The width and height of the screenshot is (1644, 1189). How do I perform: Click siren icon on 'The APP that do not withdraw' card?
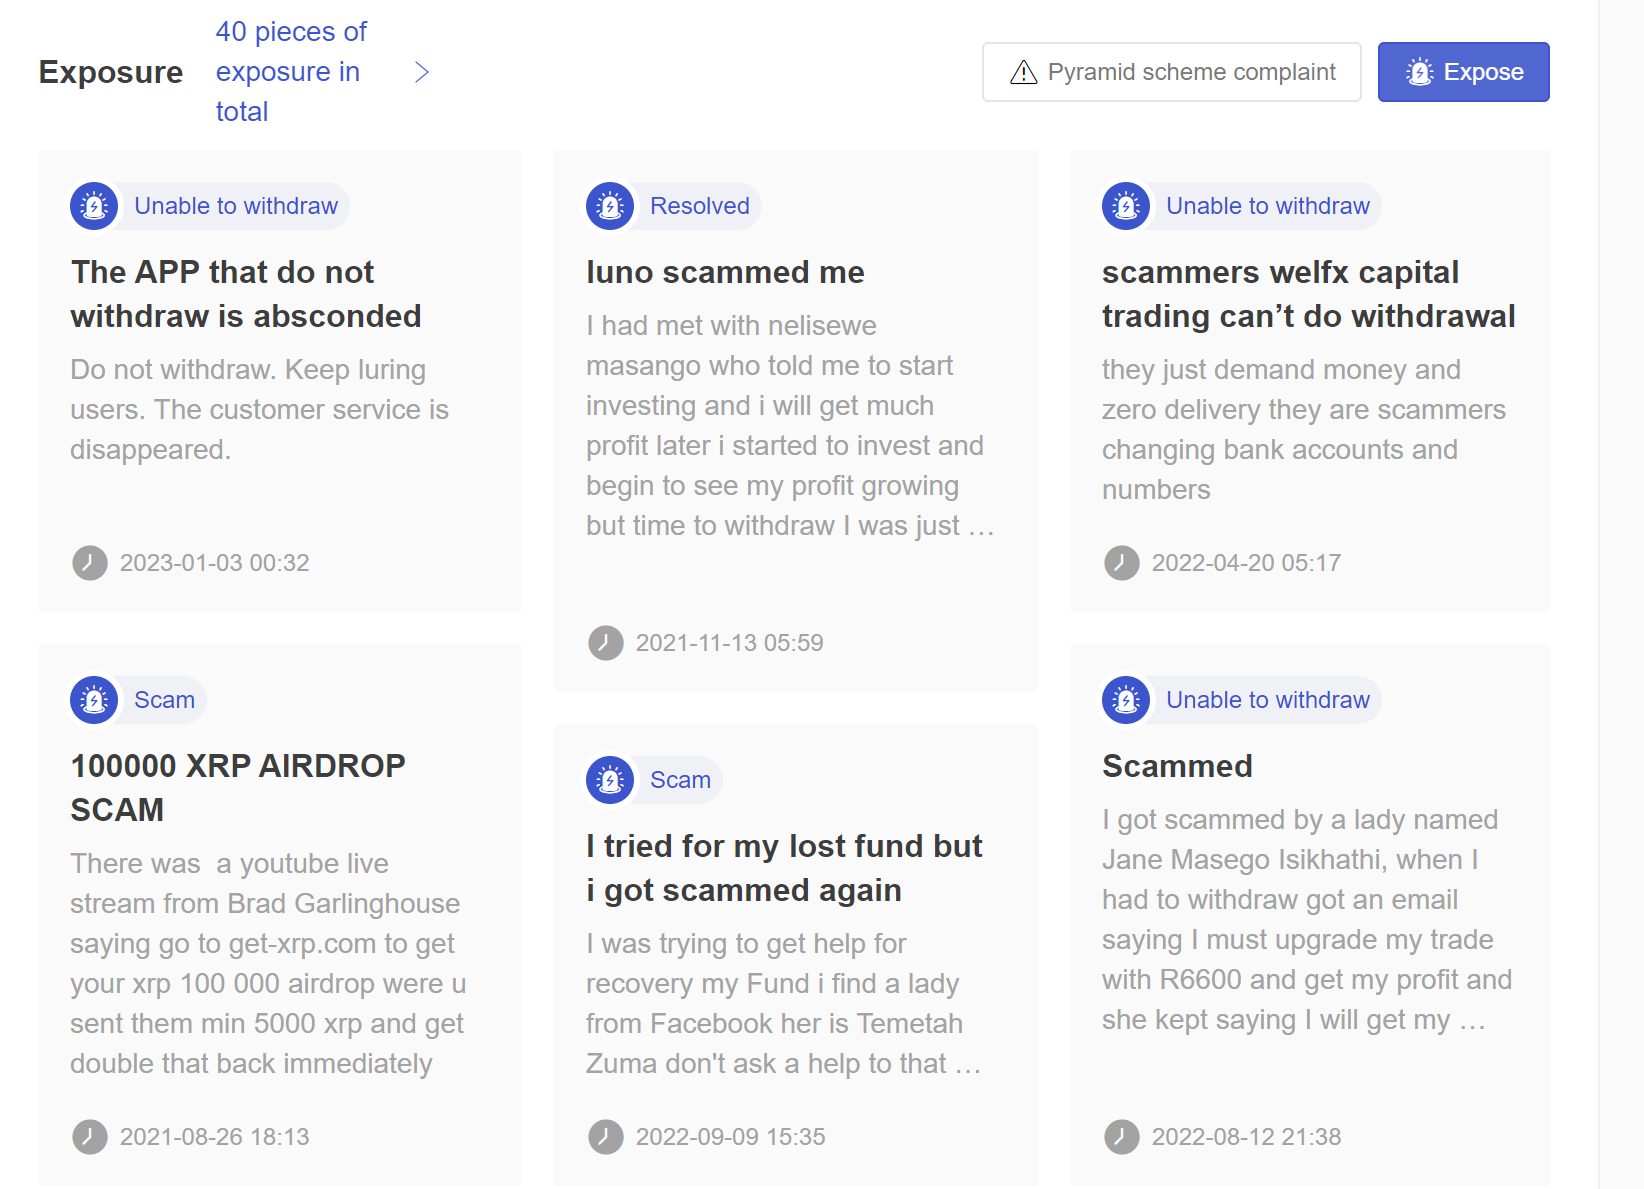[x=94, y=206]
